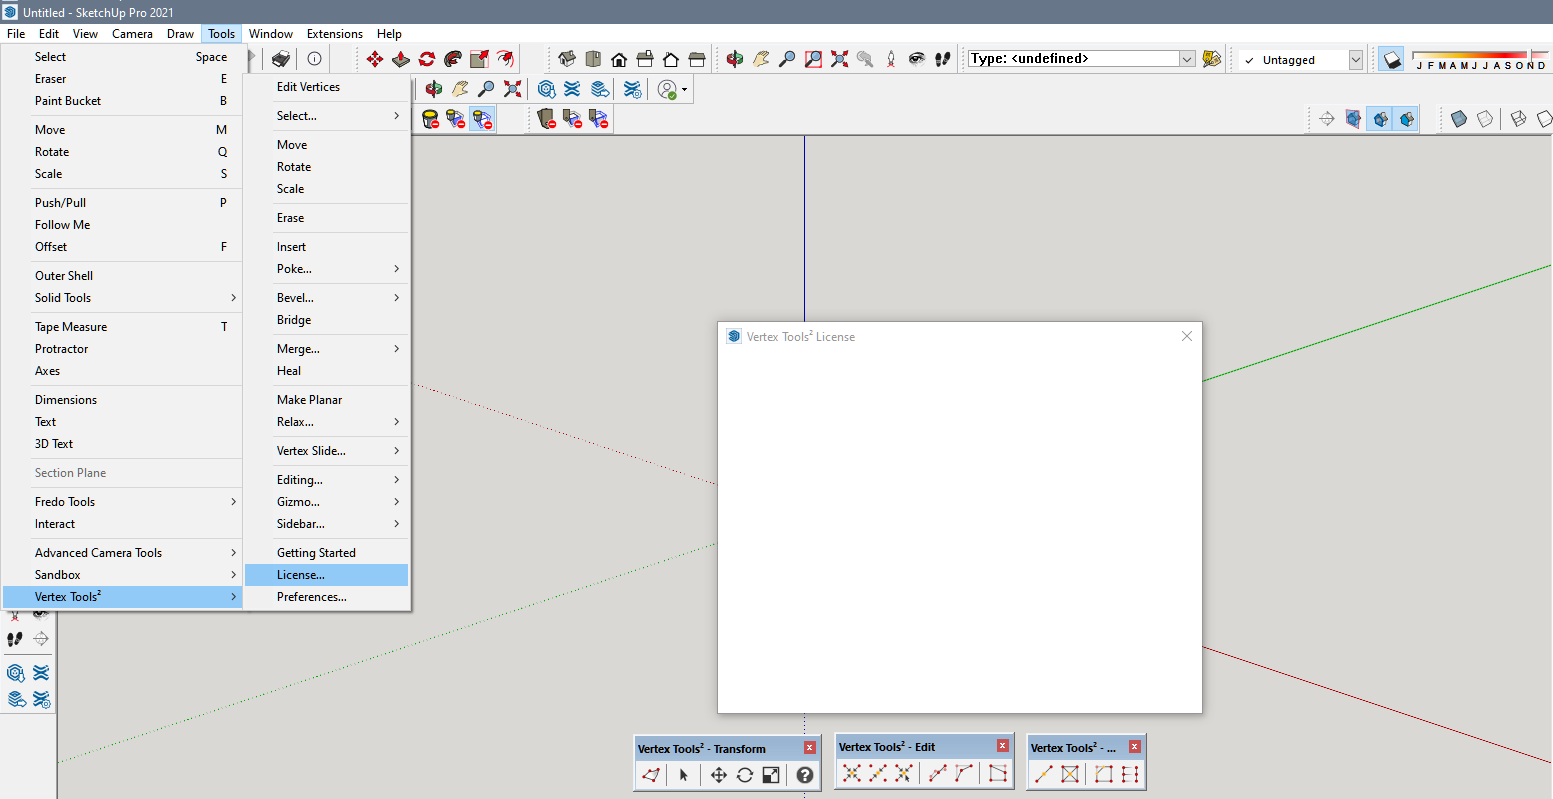The image size is (1553, 799).
Task: Toggle Section Planes display icon
Action: [x=1353, y=119]
